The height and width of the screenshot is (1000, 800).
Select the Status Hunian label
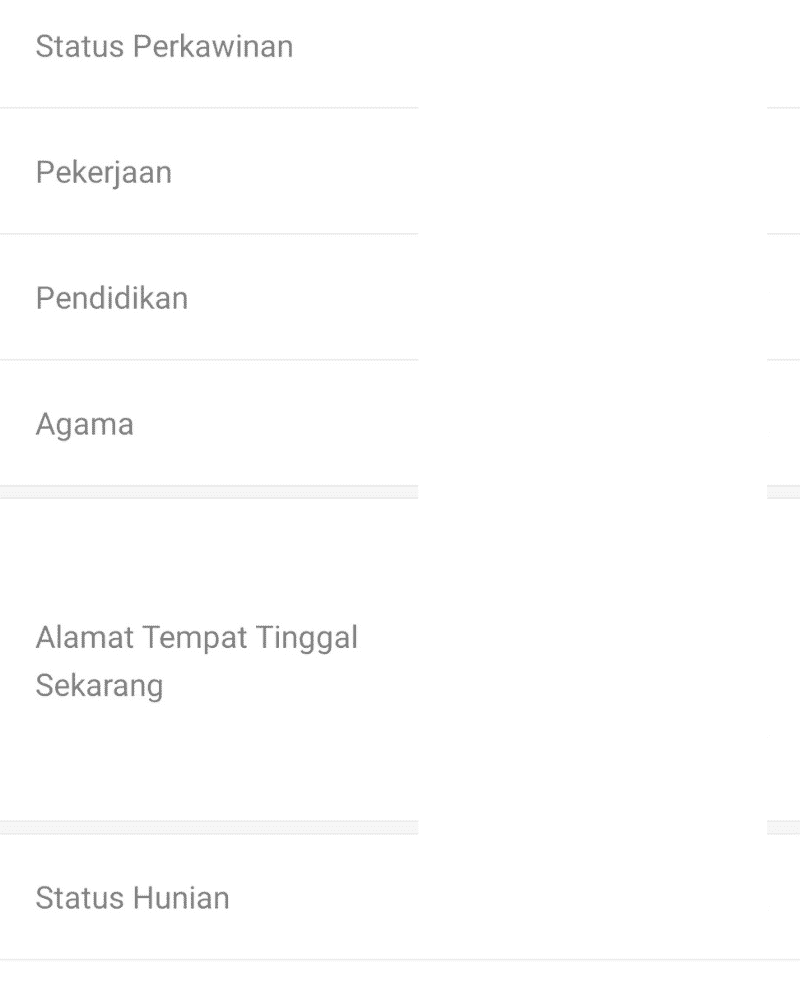click(x=131, y=897)
